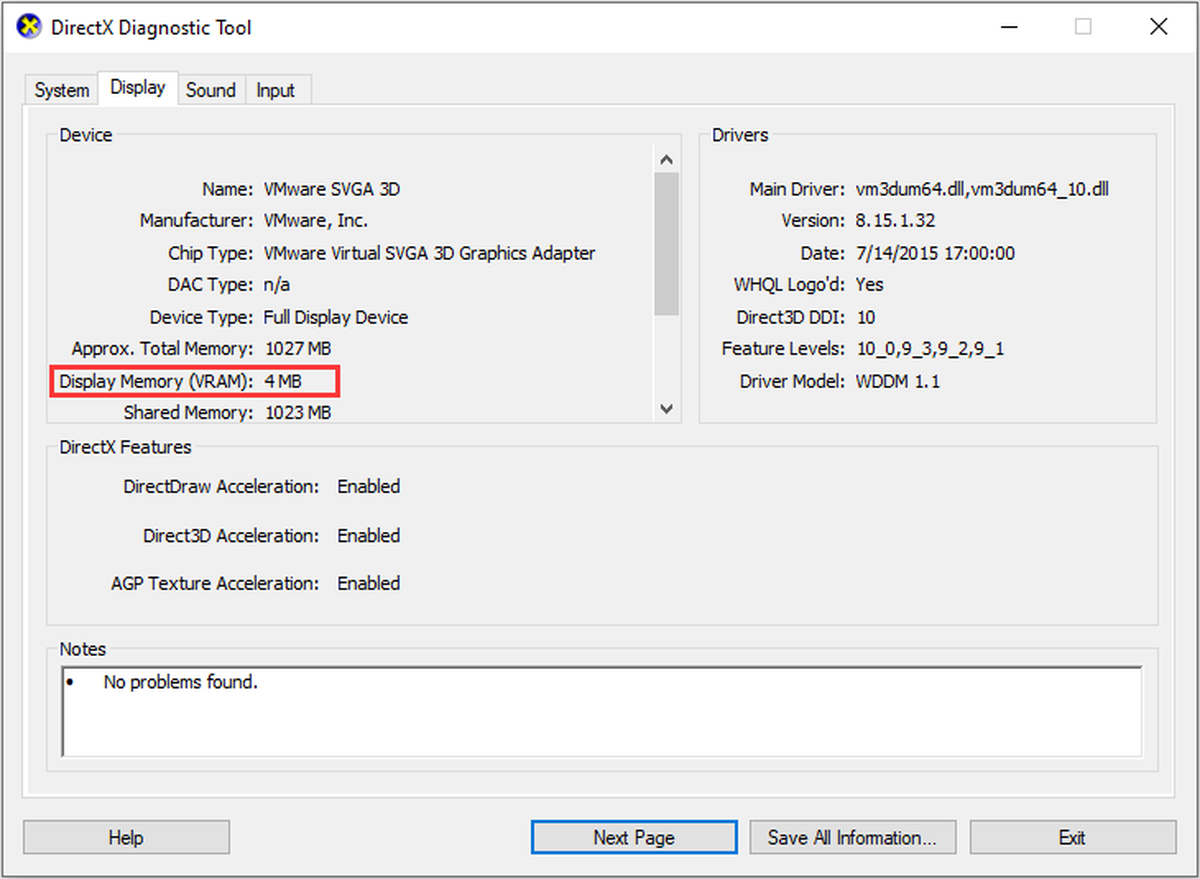Screen dimensions: 1200x879
Task: Click the WHQL Logo'd value 'Yes'
Action: [x=869, y=285]
